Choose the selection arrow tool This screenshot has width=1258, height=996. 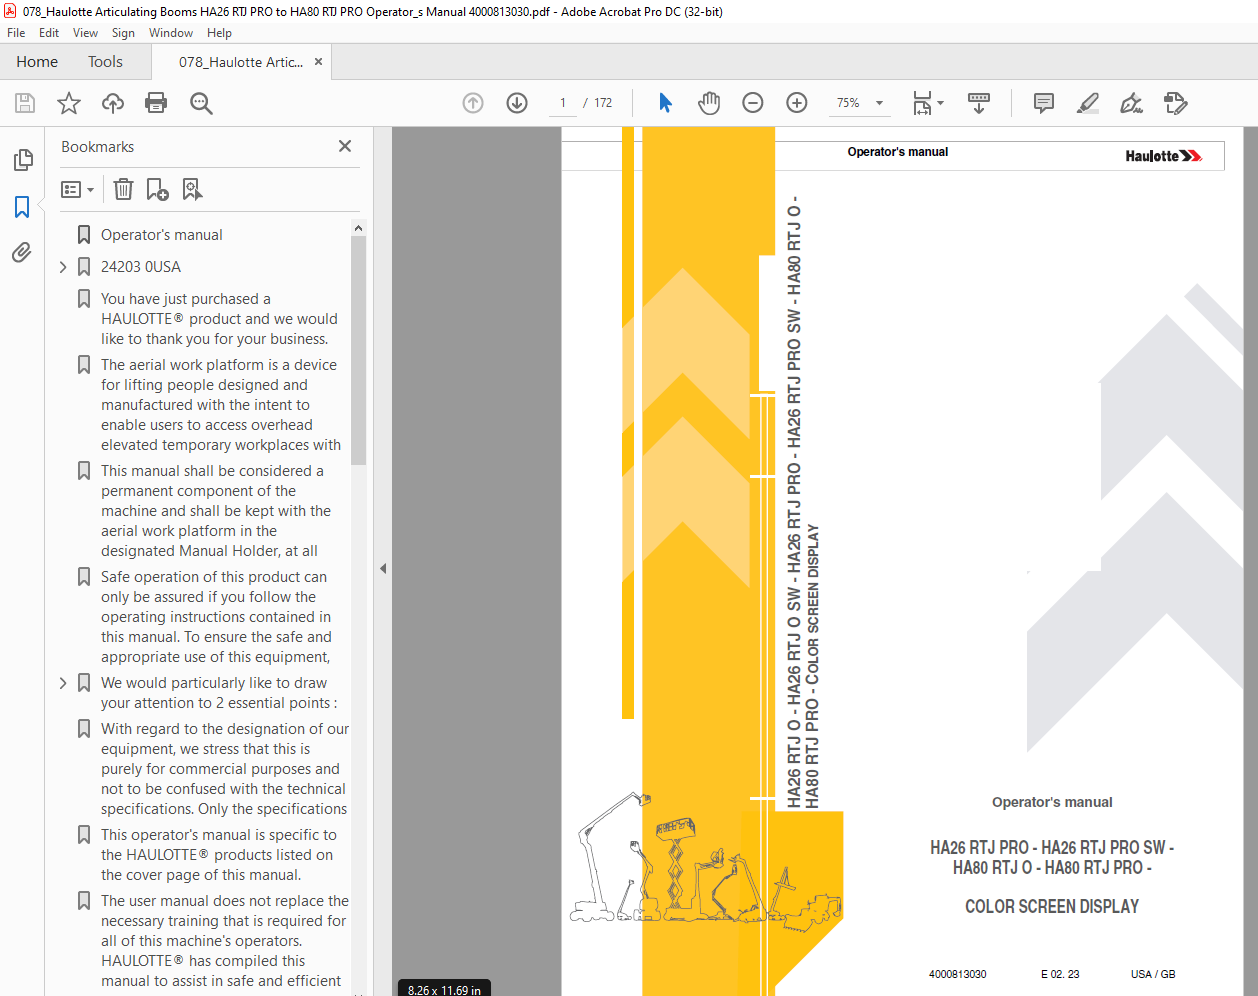coord(666,103)
